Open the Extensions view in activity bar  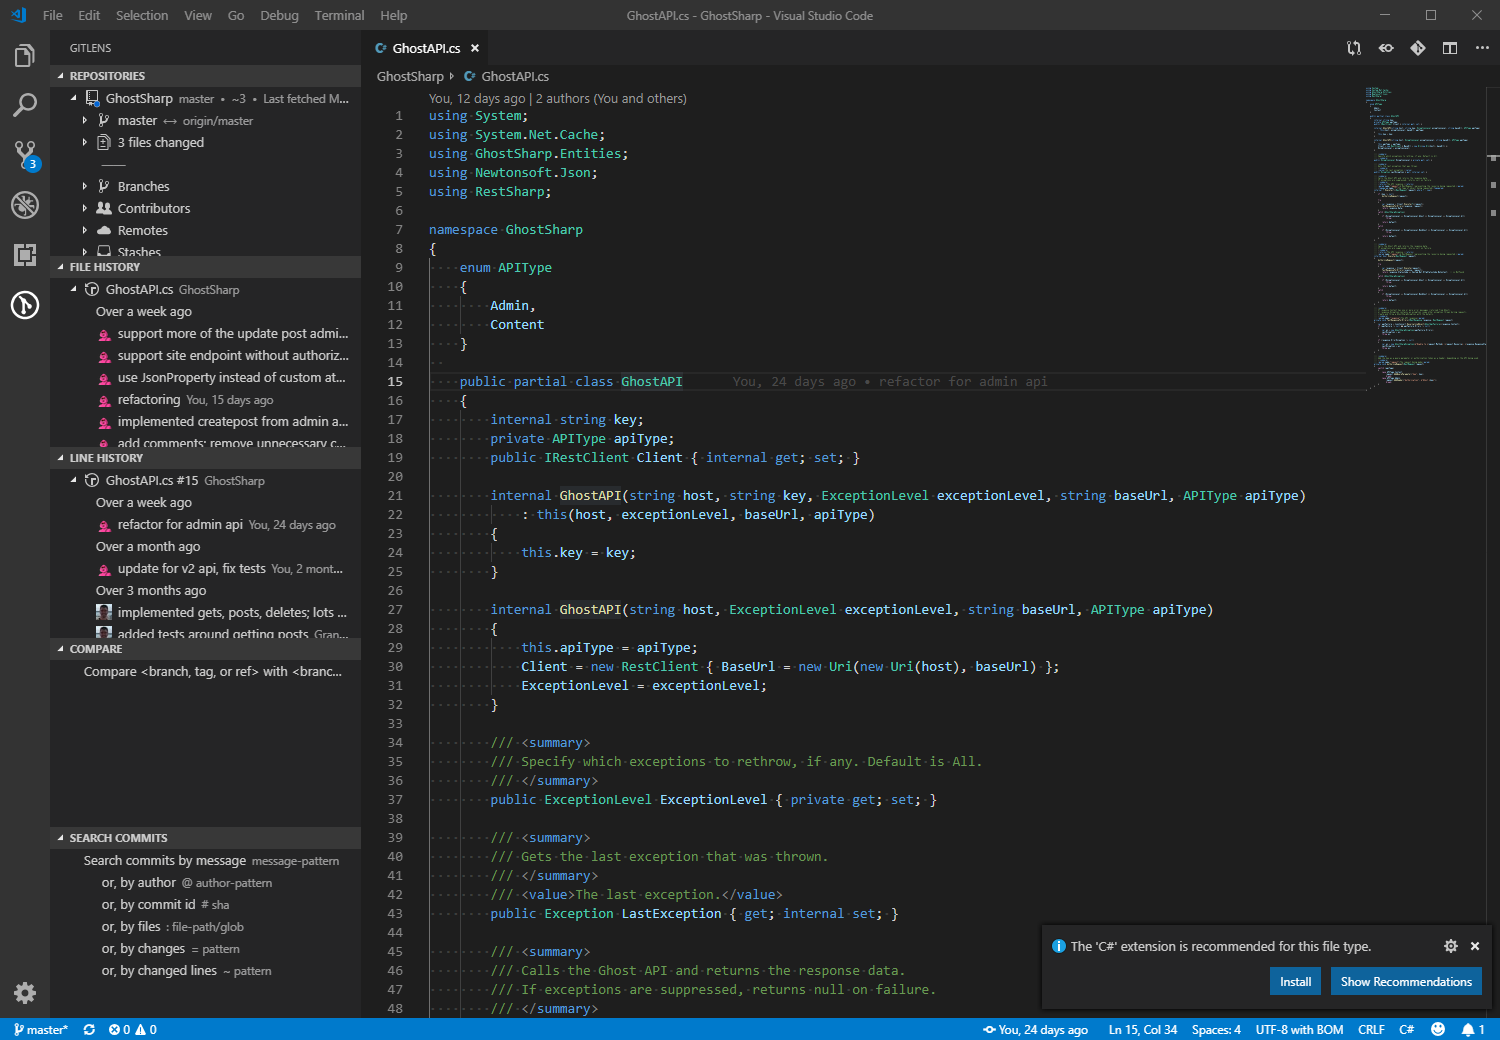click(x=25, y=255)
